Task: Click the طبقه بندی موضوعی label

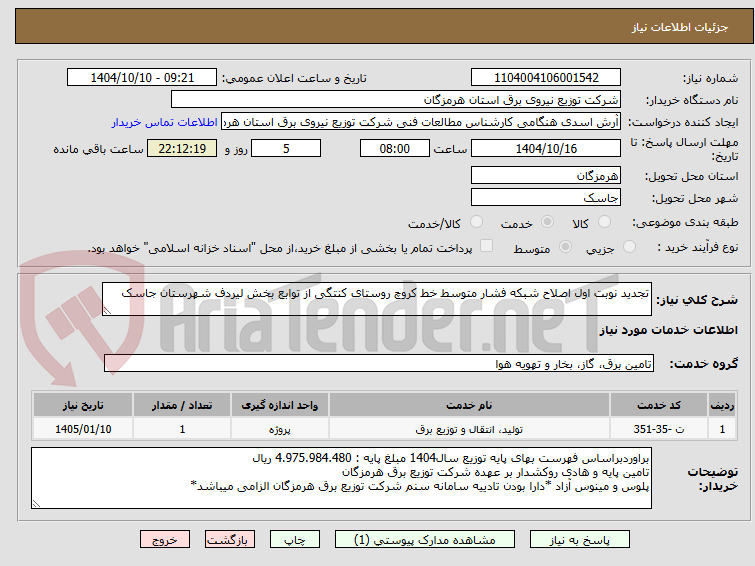Action: [685, 222]
